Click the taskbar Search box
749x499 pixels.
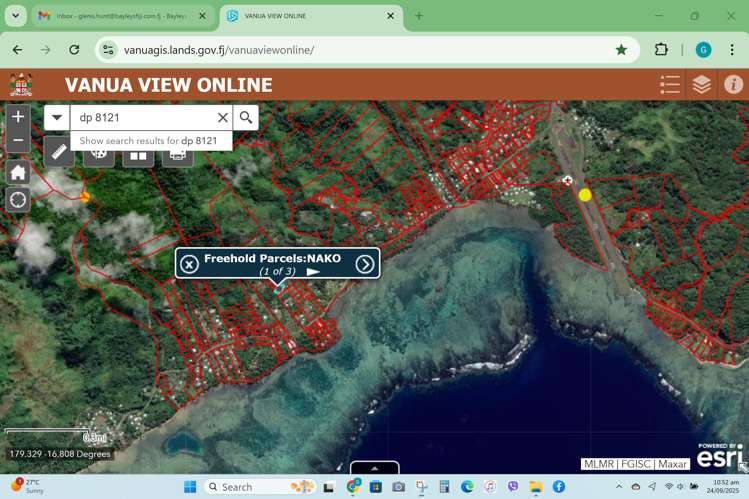point(260,487)
